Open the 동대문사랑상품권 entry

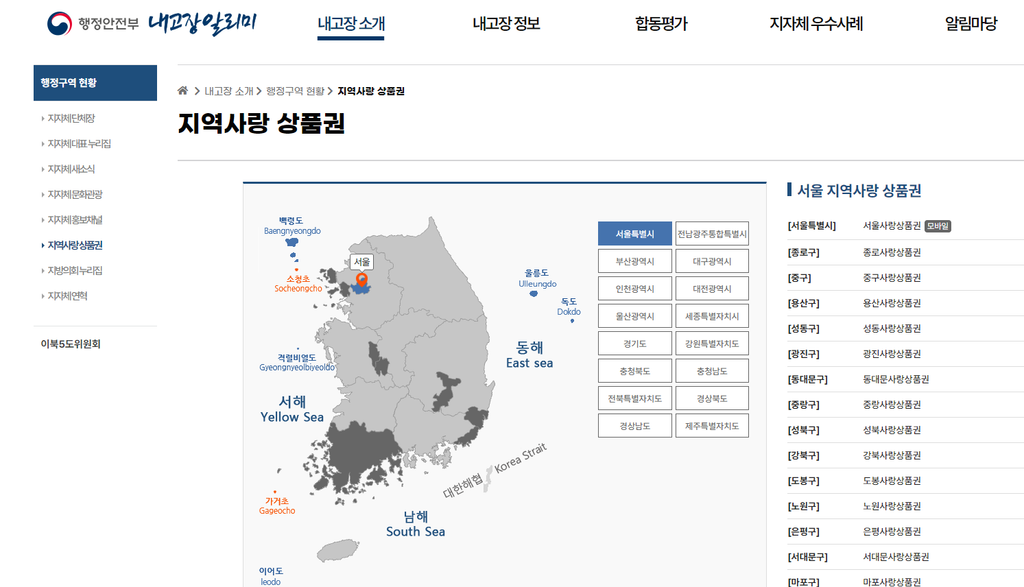(895, 379)
